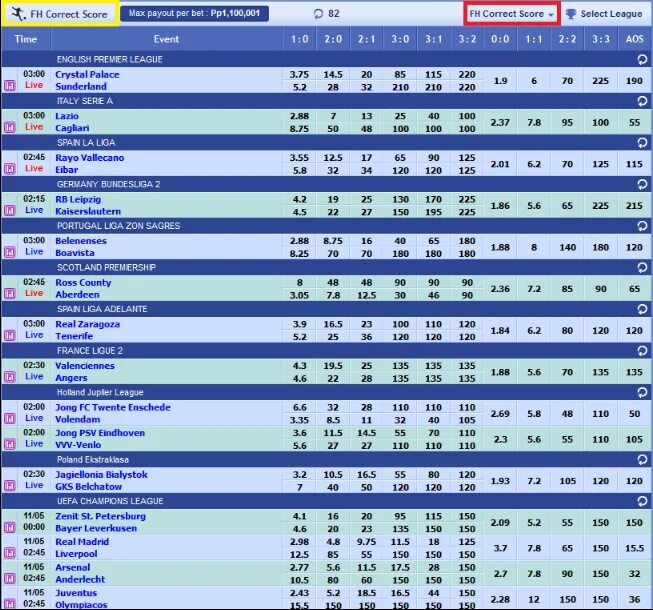Select Lazio 2:0 odds 7

point(333,116)
